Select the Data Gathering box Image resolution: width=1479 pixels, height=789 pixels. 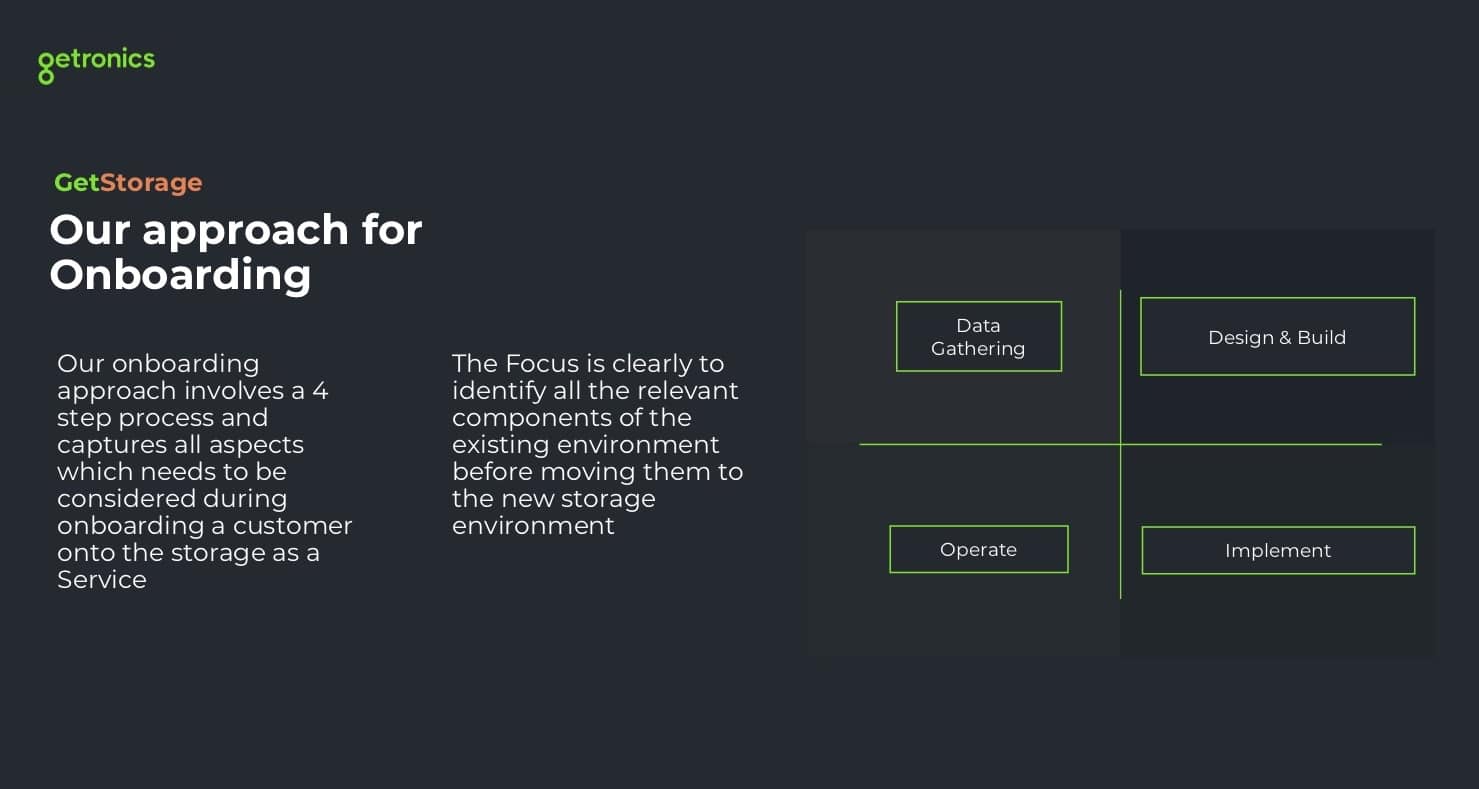pos(978,337)
